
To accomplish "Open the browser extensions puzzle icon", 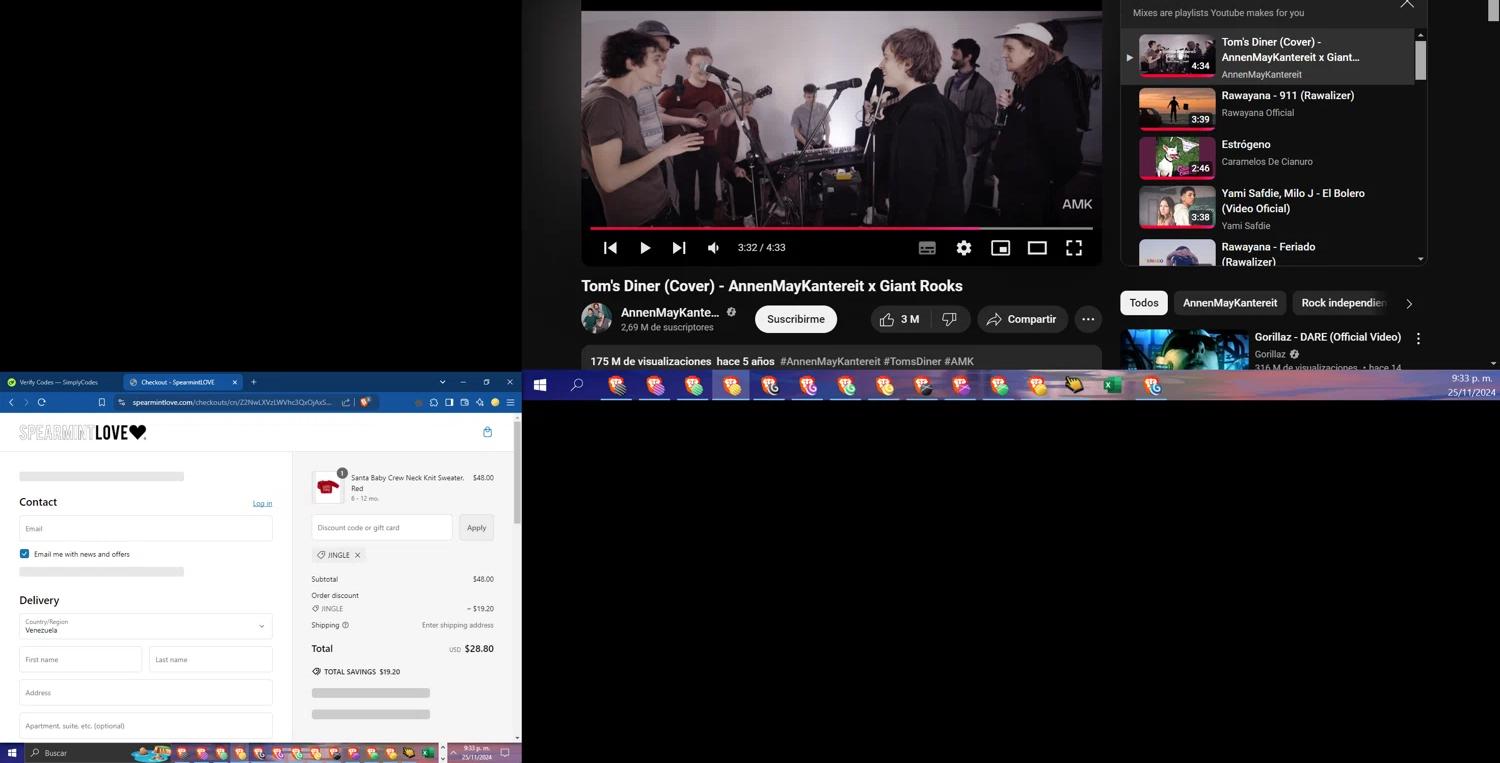I will [x=434, y=402].
